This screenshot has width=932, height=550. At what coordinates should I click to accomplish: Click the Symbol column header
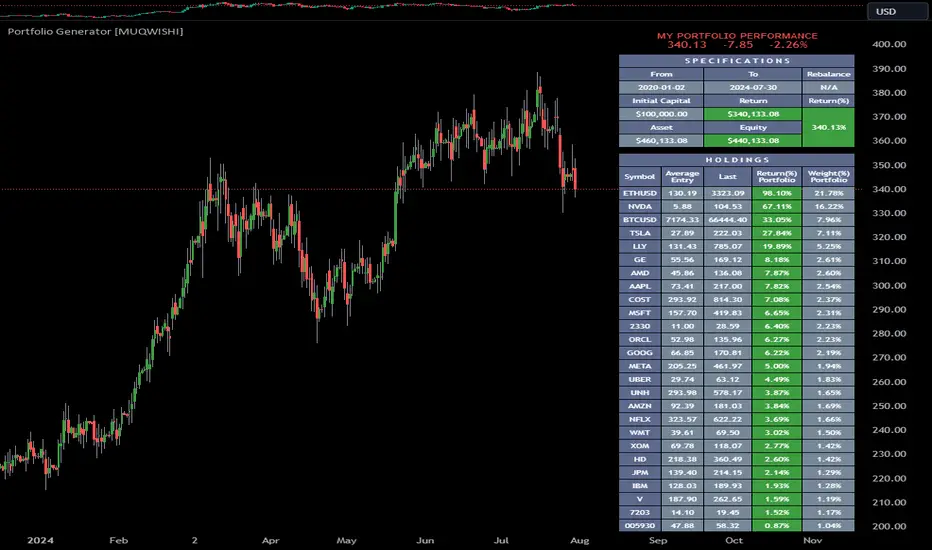(640, 177)
